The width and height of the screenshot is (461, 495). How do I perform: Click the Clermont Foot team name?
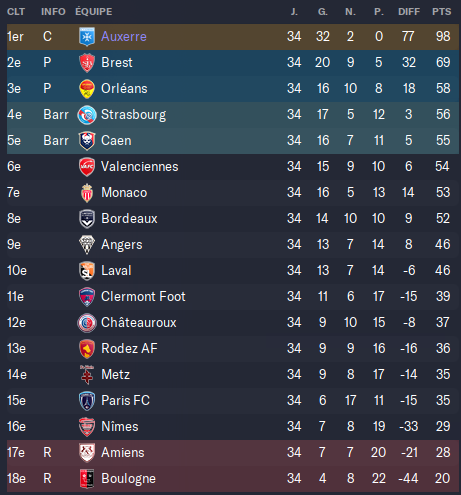tap(143, 297)
